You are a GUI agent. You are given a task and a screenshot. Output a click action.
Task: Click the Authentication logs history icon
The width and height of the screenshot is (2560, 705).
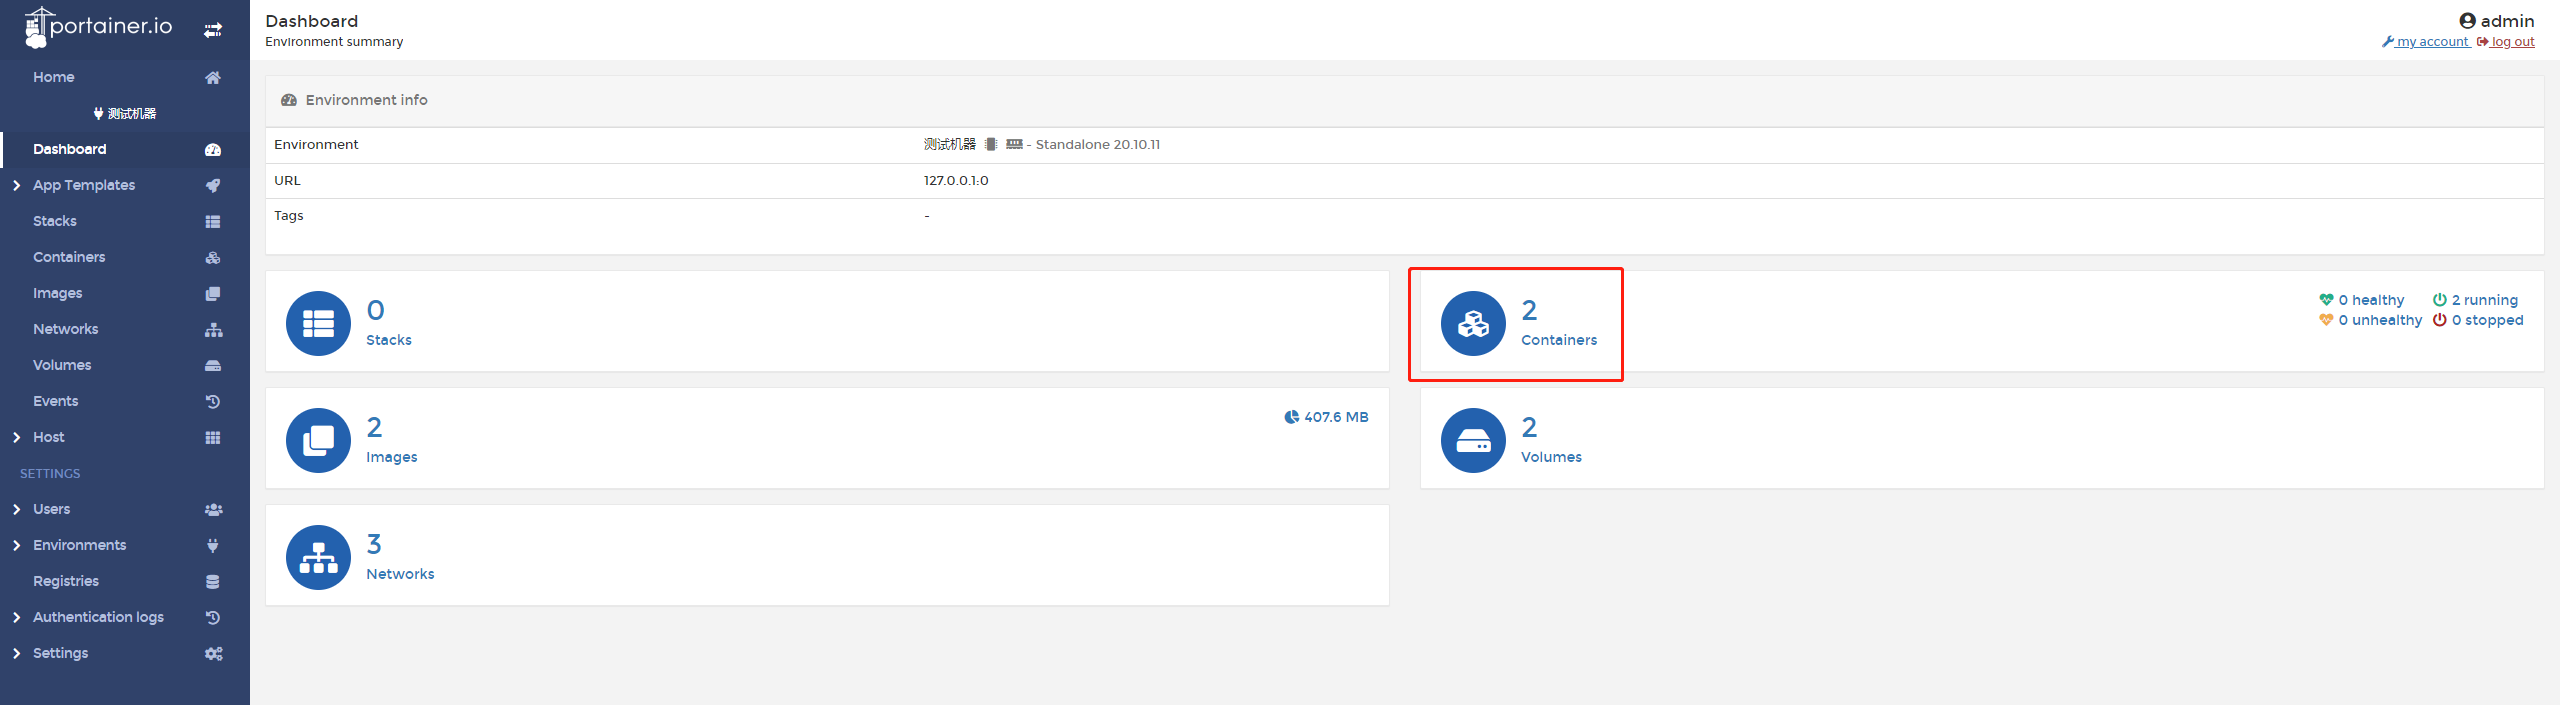coord(213,617)
